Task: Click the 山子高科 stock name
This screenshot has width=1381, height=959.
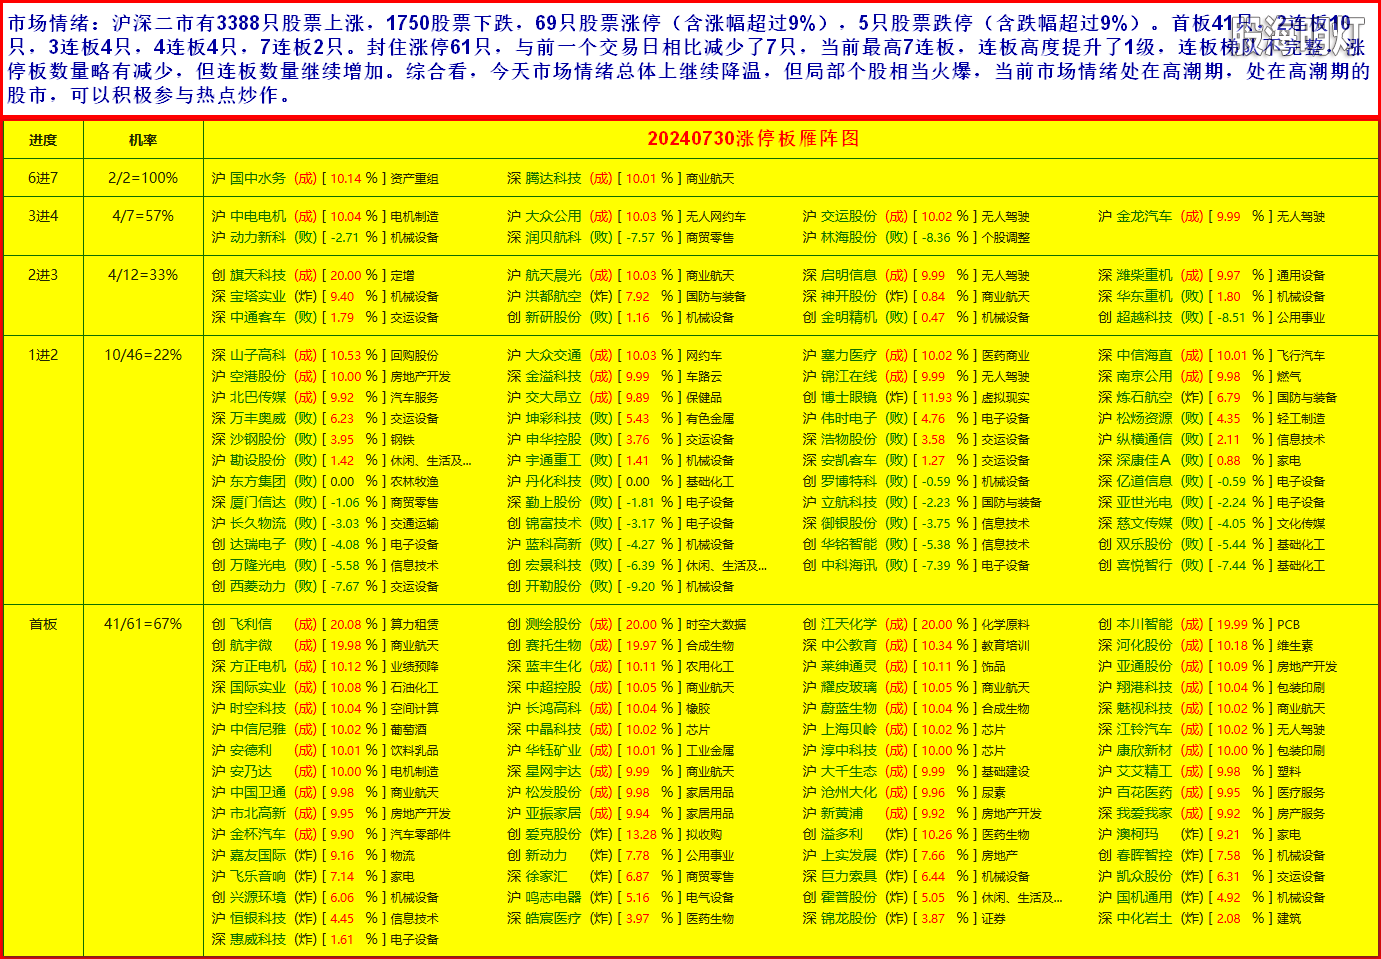Action: [257, 355]
